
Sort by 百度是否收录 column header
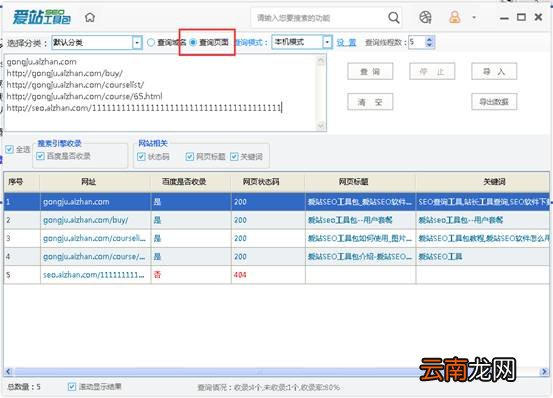pos(191,182)
